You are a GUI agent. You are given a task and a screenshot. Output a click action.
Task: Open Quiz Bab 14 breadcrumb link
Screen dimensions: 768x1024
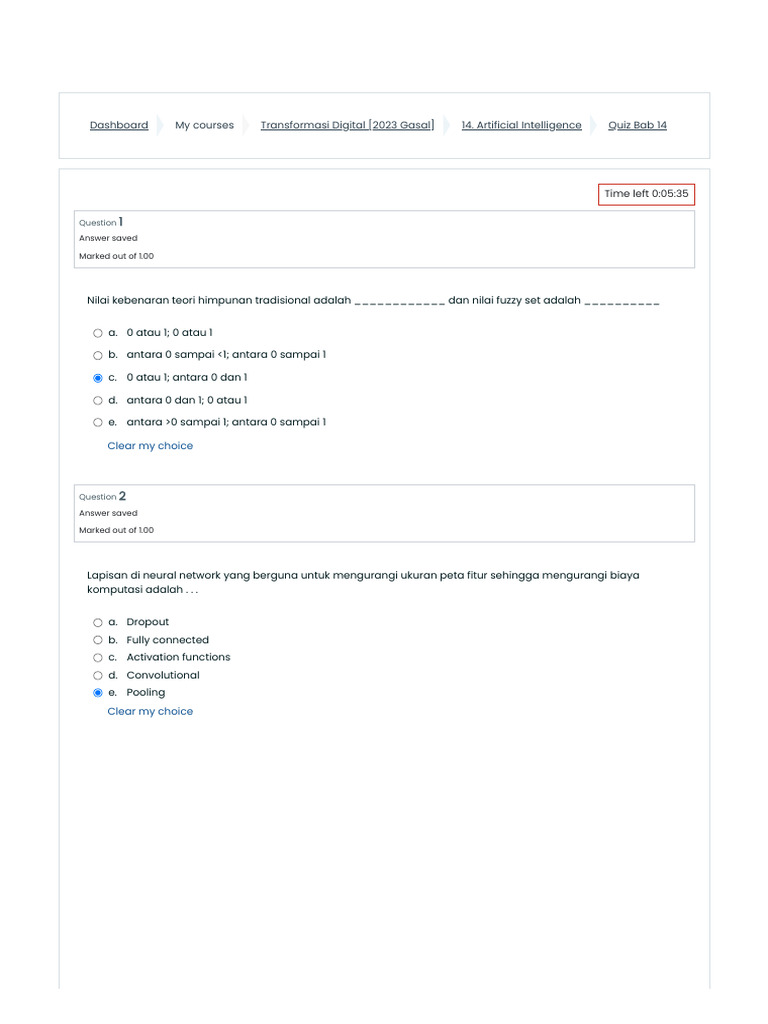[x=637, y=125]
